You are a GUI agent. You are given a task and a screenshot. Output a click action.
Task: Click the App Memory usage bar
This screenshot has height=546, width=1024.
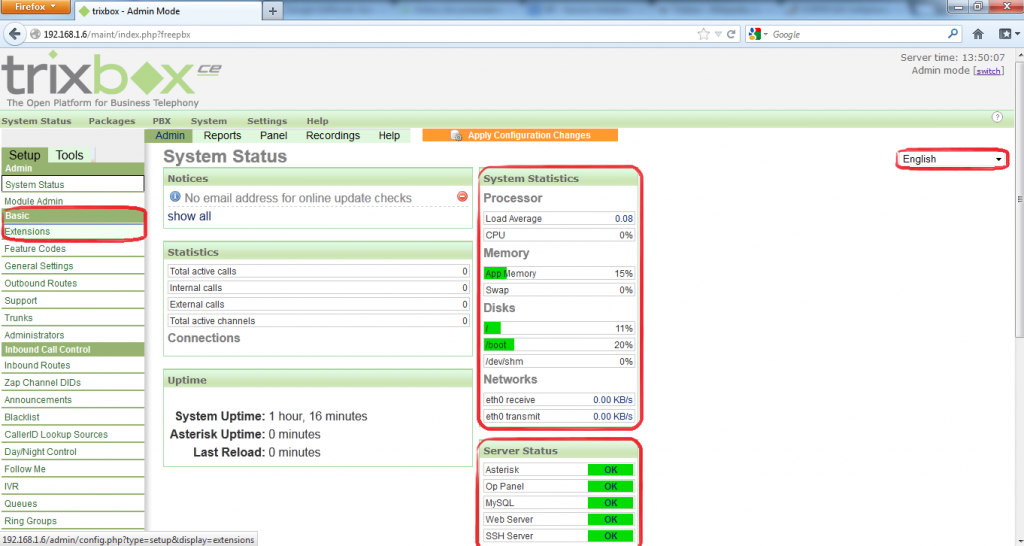(559, 274)
